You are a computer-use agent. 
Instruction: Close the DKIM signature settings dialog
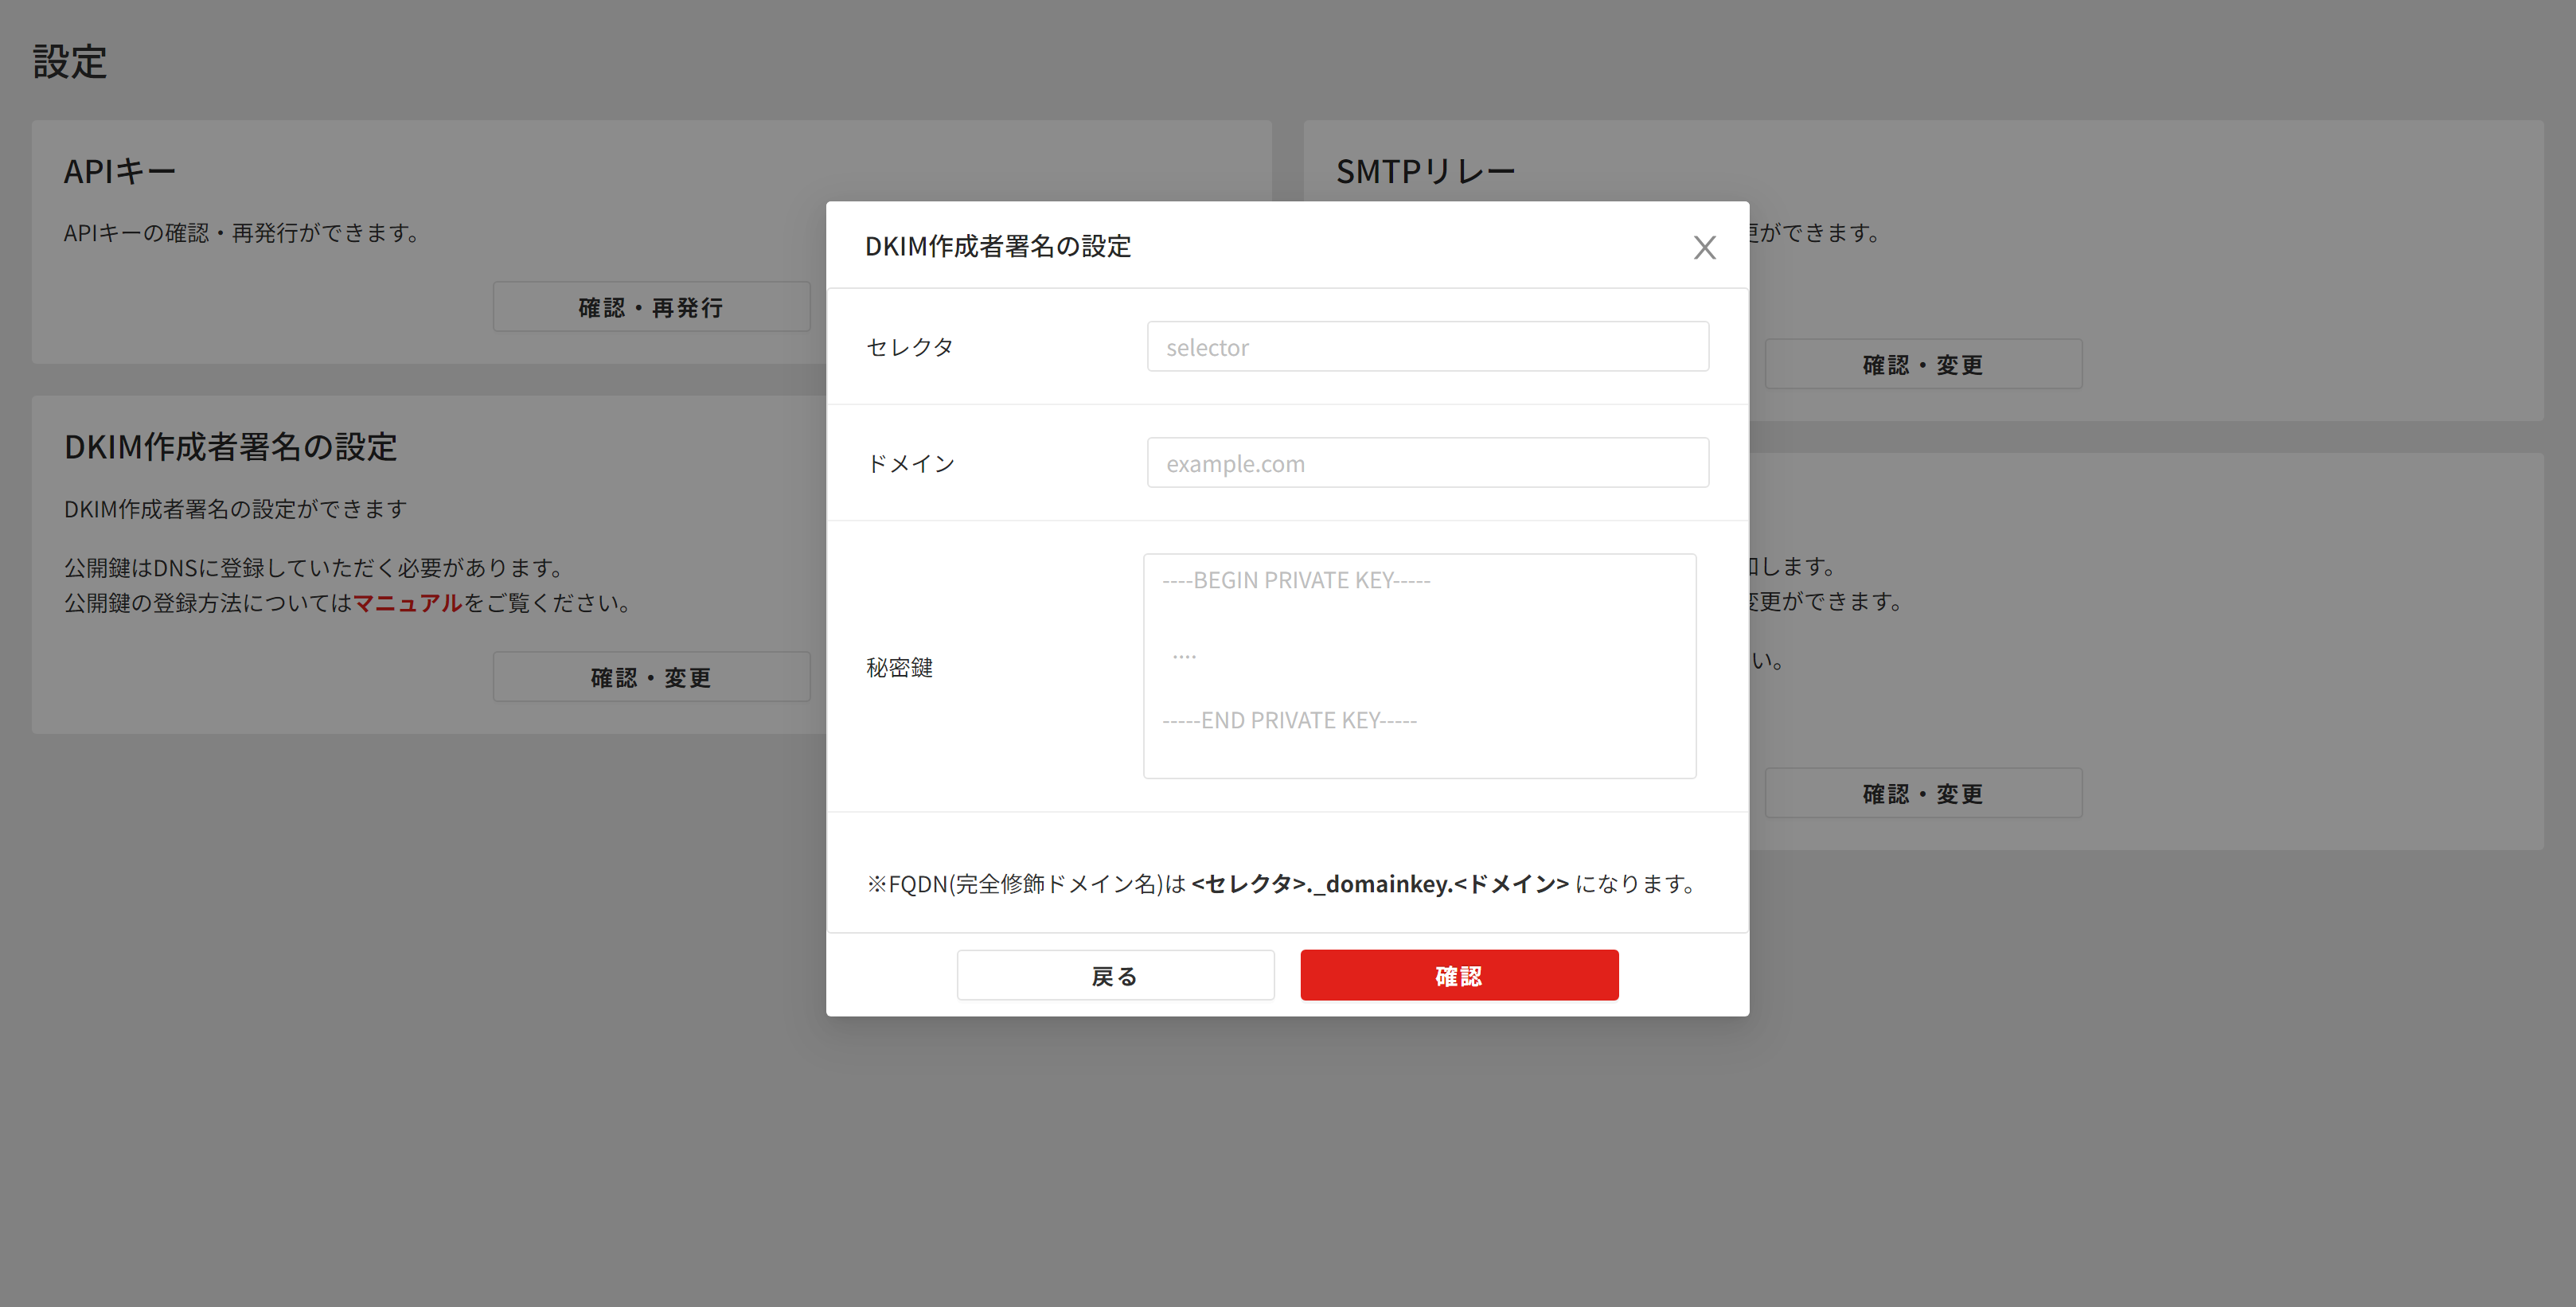tap(1704, 247)
